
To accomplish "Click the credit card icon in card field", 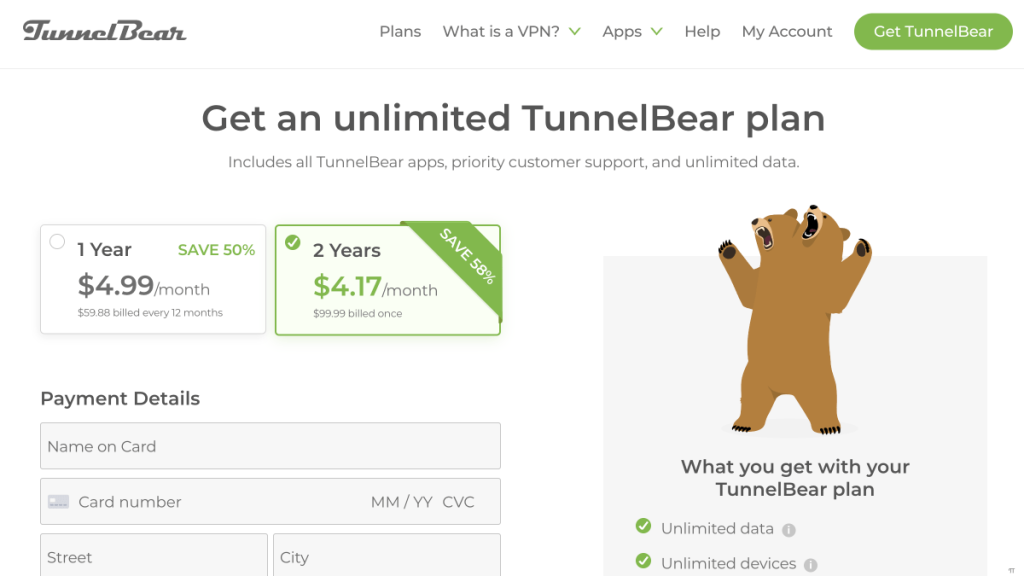I will click(x=58, y=502).
